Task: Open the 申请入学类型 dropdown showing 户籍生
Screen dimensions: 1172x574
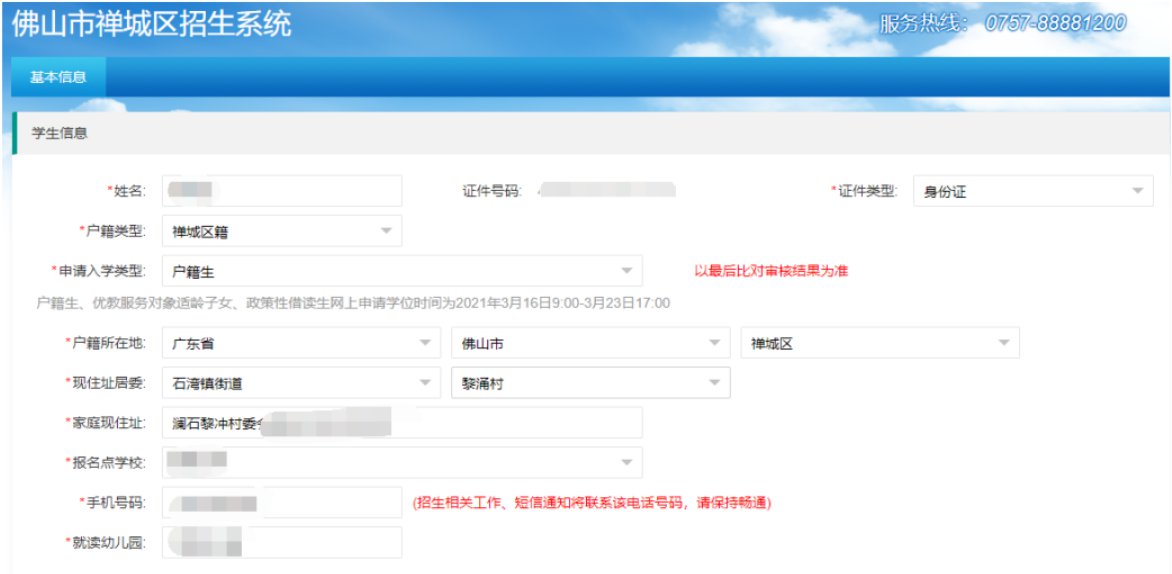Action: coord(402,271)
